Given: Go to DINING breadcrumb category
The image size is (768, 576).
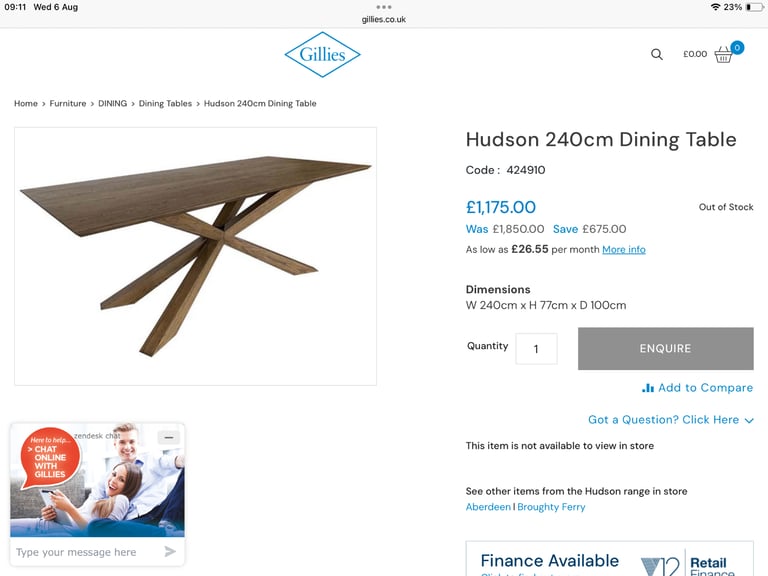Looking at the screenshot, I should coord(112,103).
